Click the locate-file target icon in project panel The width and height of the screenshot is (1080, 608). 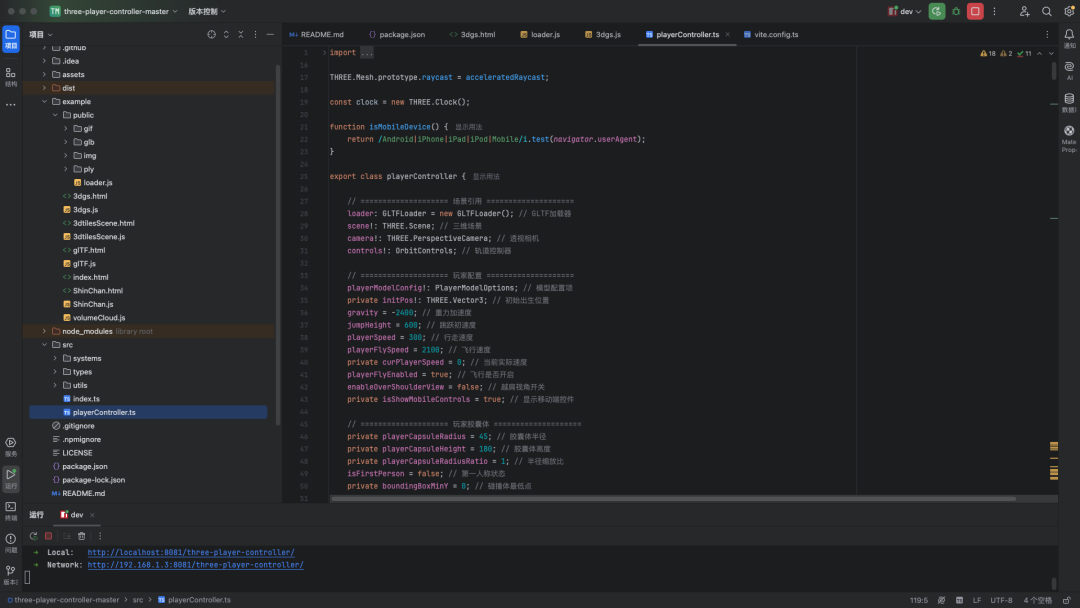[211, 34]
